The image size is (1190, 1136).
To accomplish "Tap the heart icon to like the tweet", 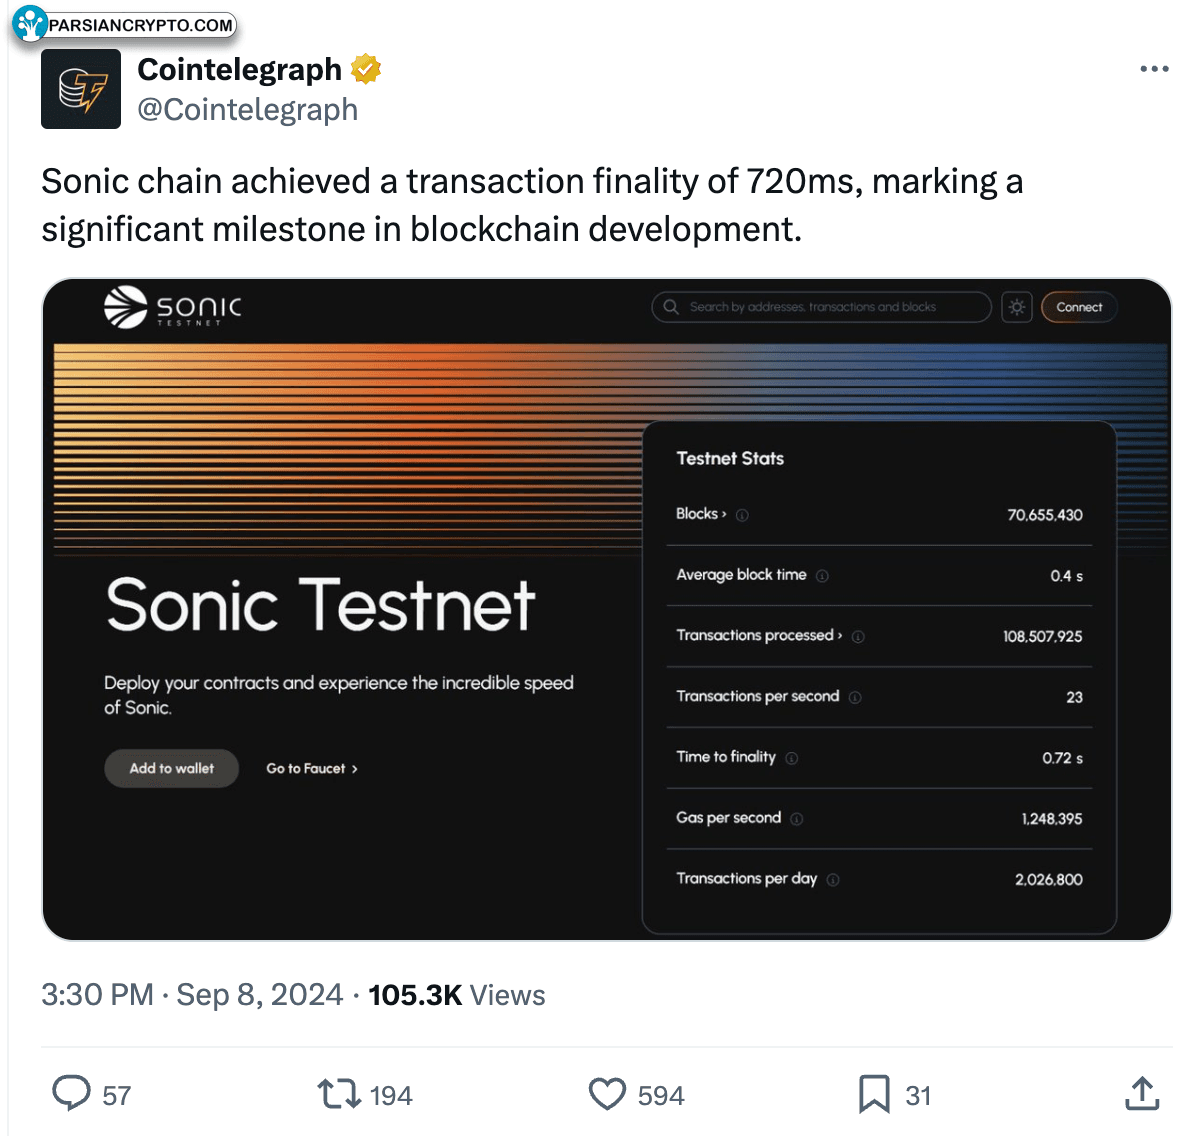I will point(607,1094).
